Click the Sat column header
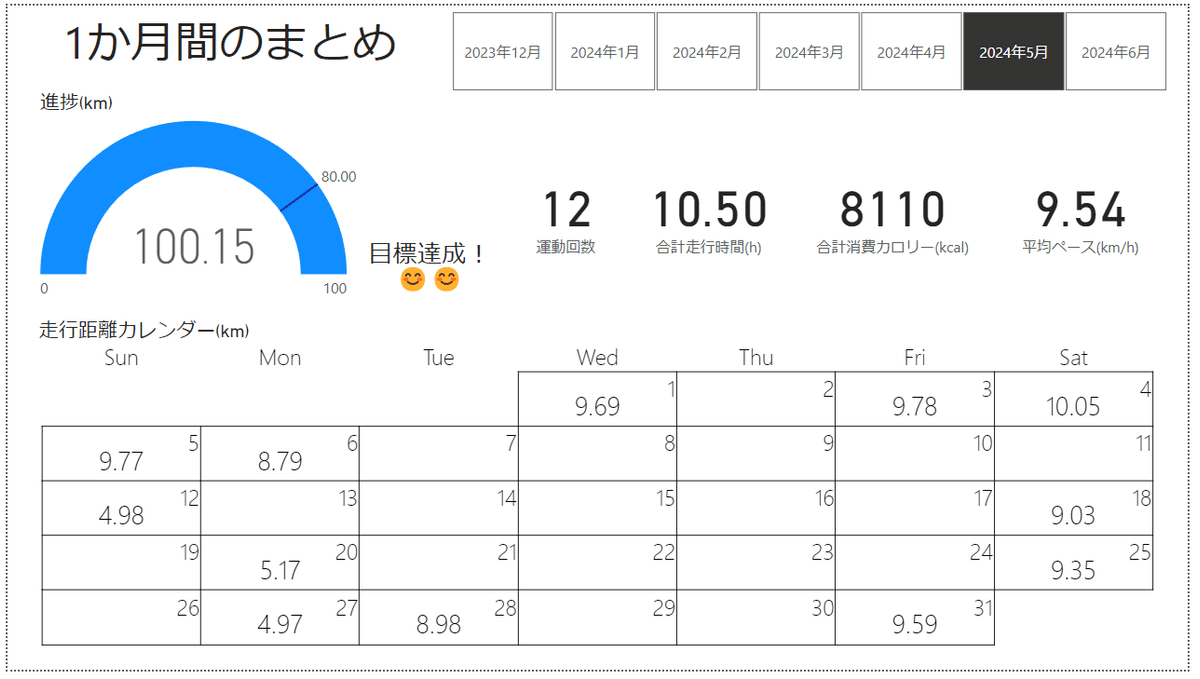 pos(1074,358)
